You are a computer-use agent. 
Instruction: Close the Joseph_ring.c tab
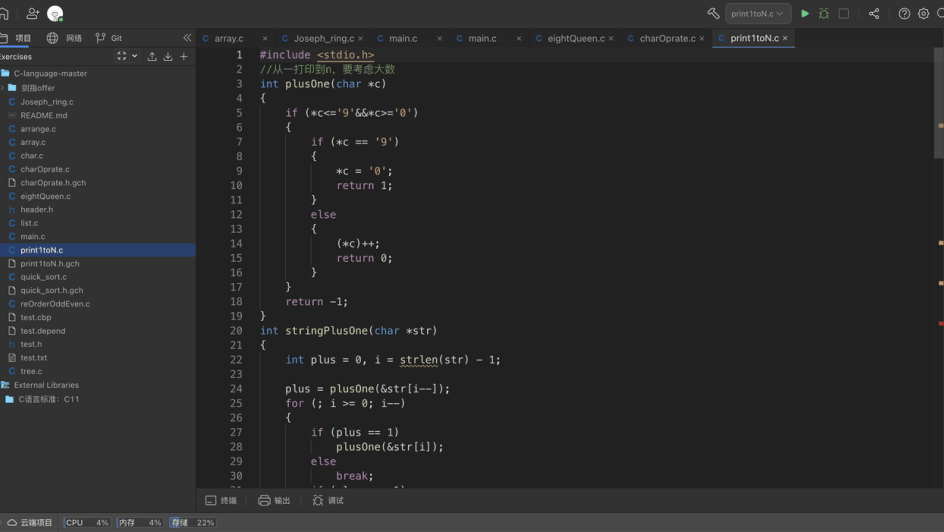[x=361, y=38]
